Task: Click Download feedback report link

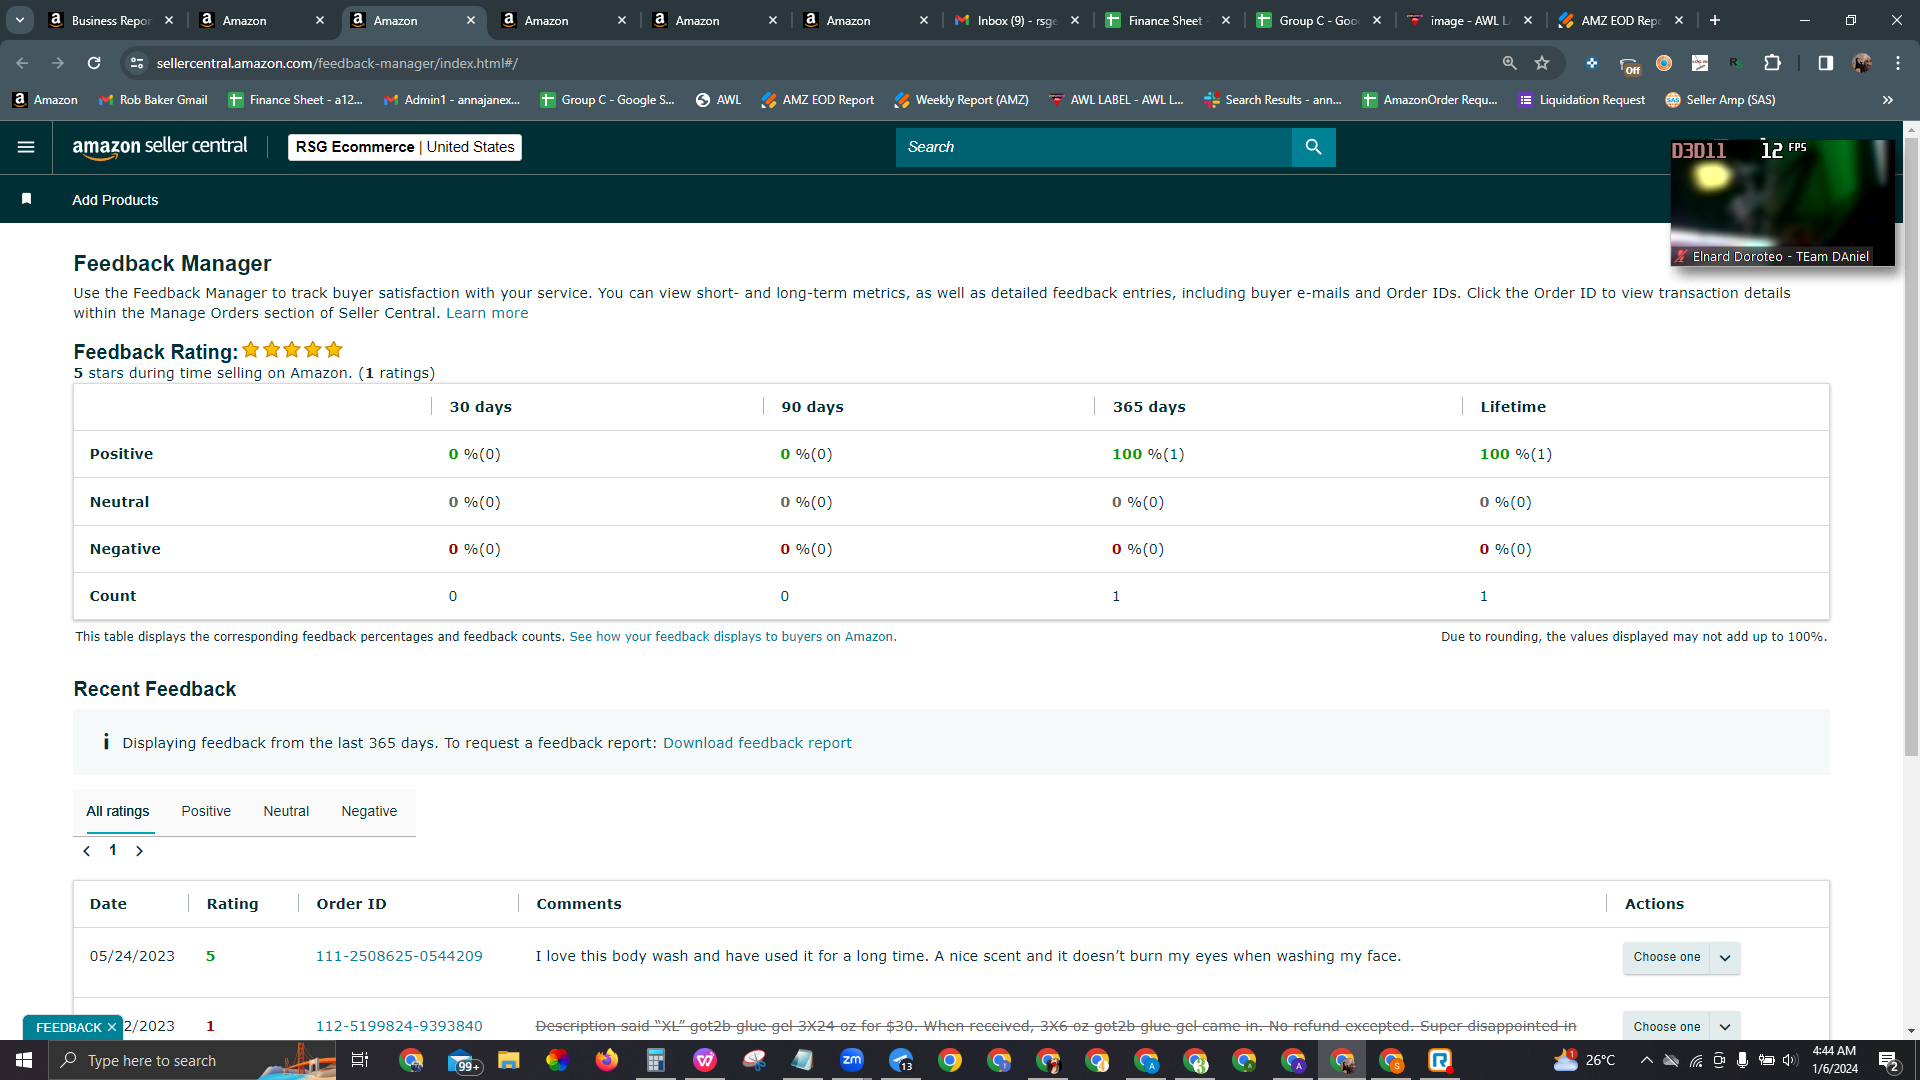Action: [x=757, y=743]
